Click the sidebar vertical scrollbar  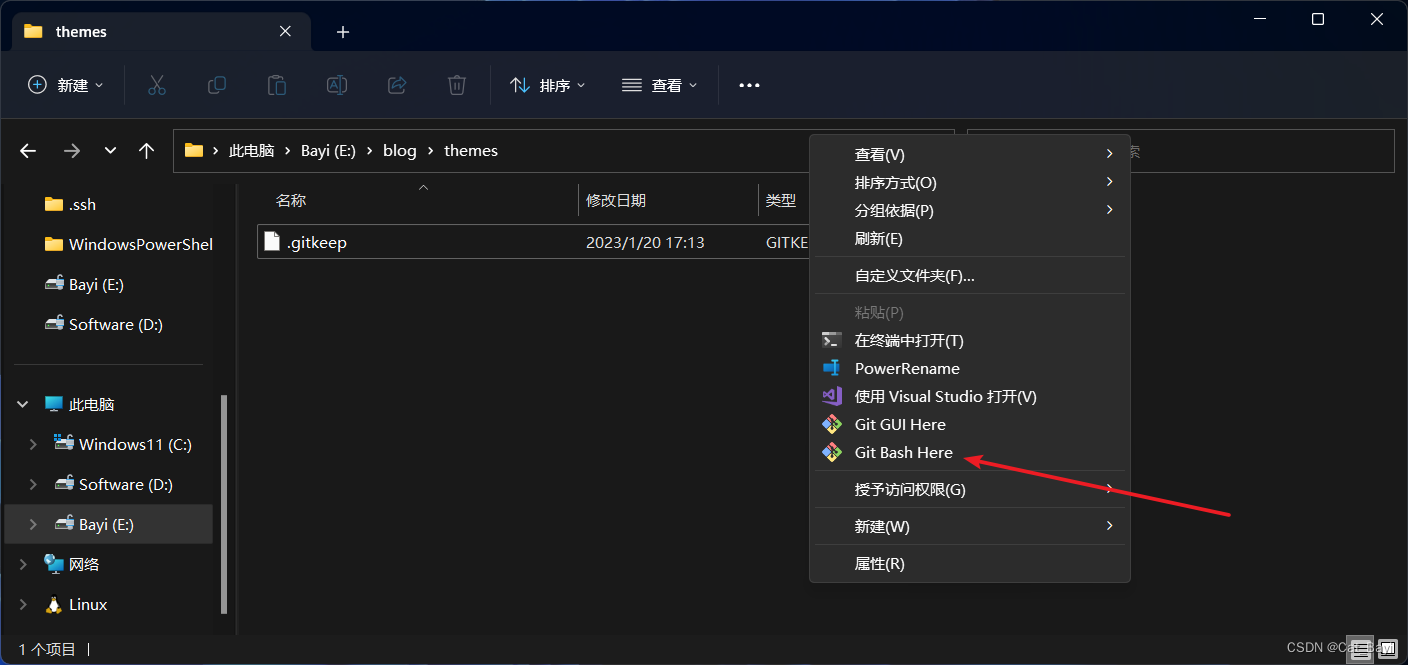[224, 504]
